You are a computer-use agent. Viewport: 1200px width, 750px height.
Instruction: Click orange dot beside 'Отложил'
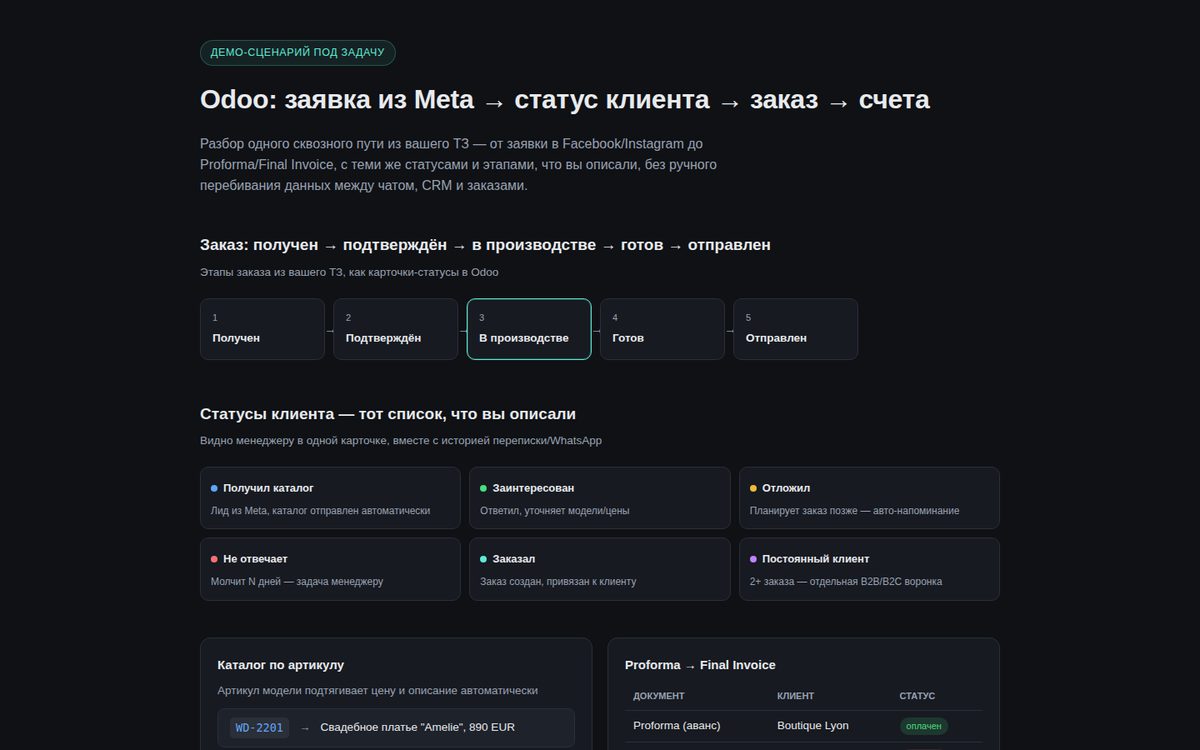click(x=754, y=488)
